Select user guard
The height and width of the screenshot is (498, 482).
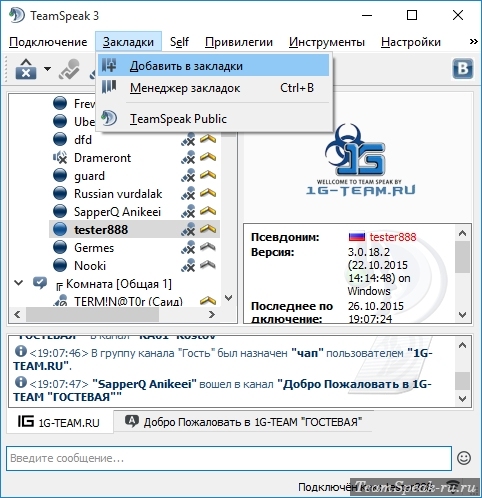(89, 176)
